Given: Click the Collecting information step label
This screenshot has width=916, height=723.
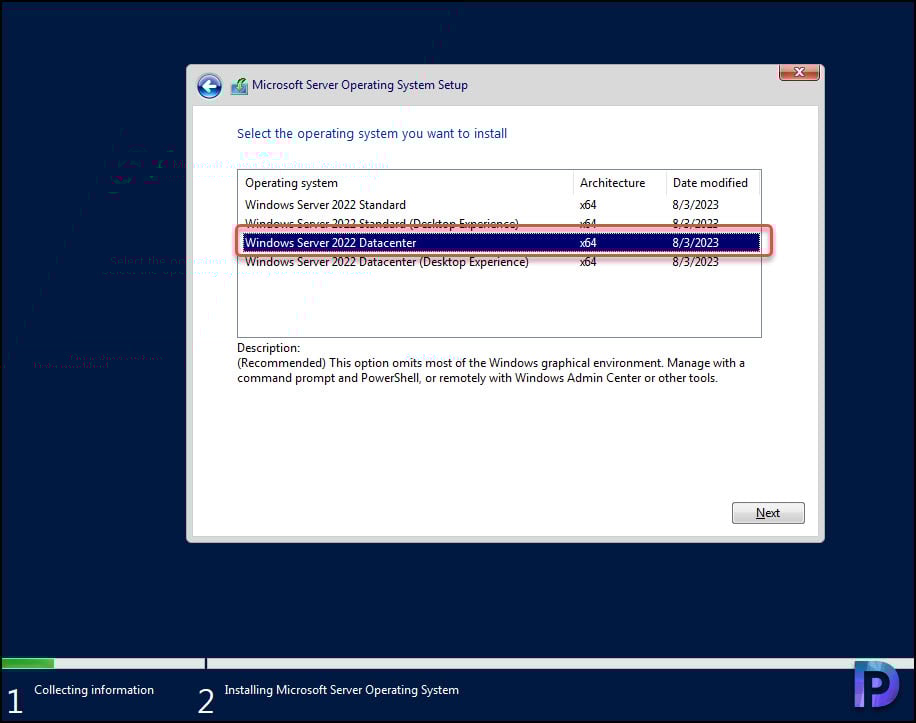Looking at the screenshot, I should point(94,690).
